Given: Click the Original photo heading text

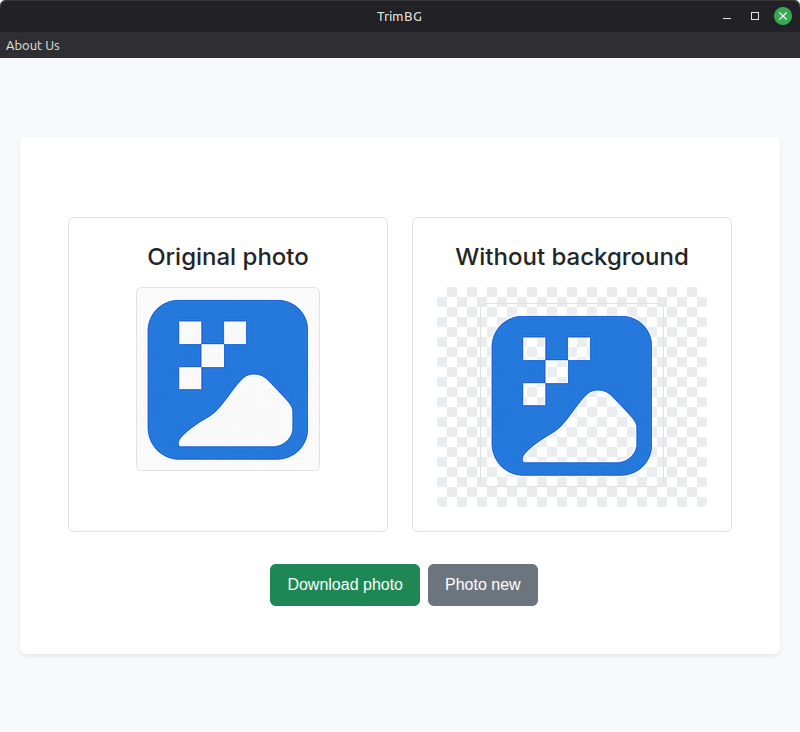Looking at the screenshot, I should pos(227,257).
